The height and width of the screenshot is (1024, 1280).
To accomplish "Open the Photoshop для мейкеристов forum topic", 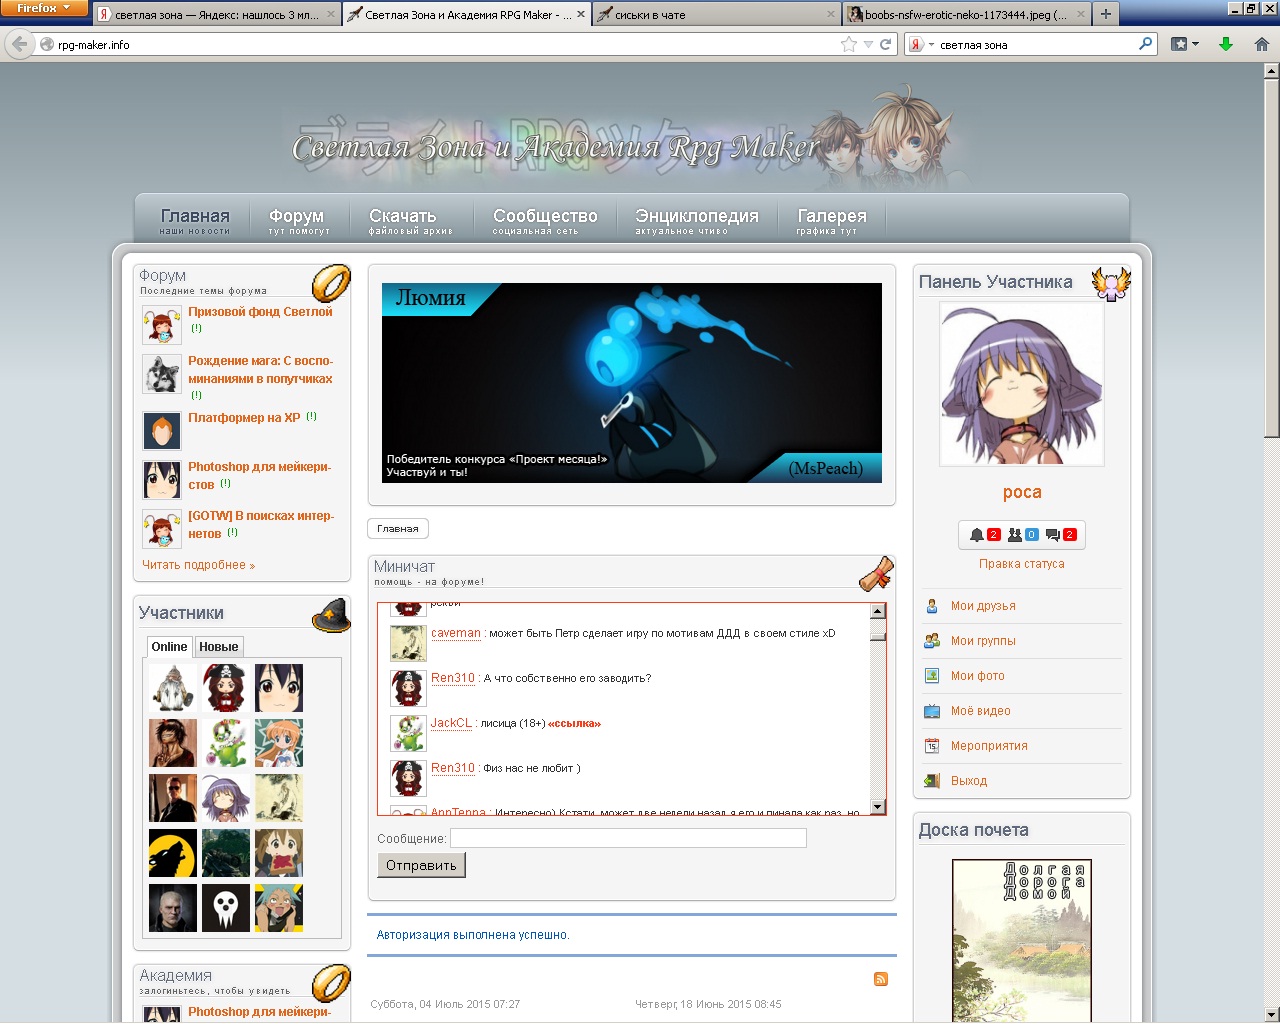I will point(258,476).
